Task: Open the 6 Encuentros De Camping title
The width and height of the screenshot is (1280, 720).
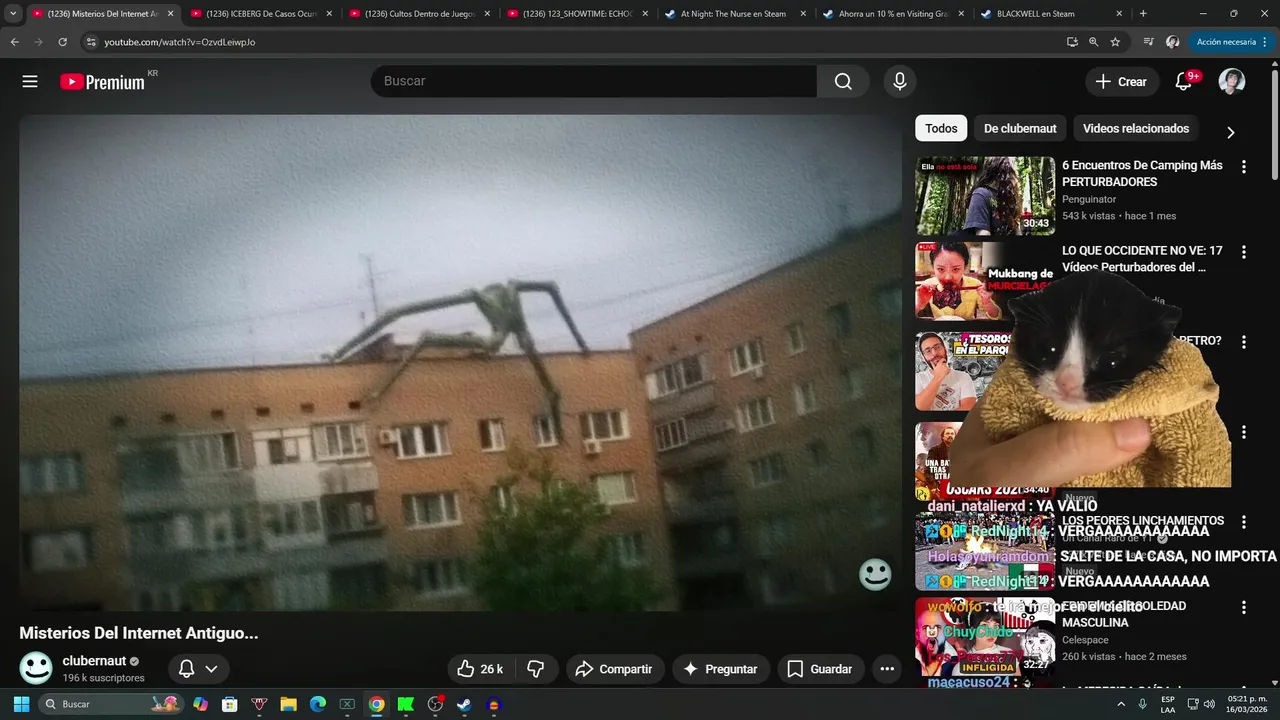Action: pos(1142,173)
